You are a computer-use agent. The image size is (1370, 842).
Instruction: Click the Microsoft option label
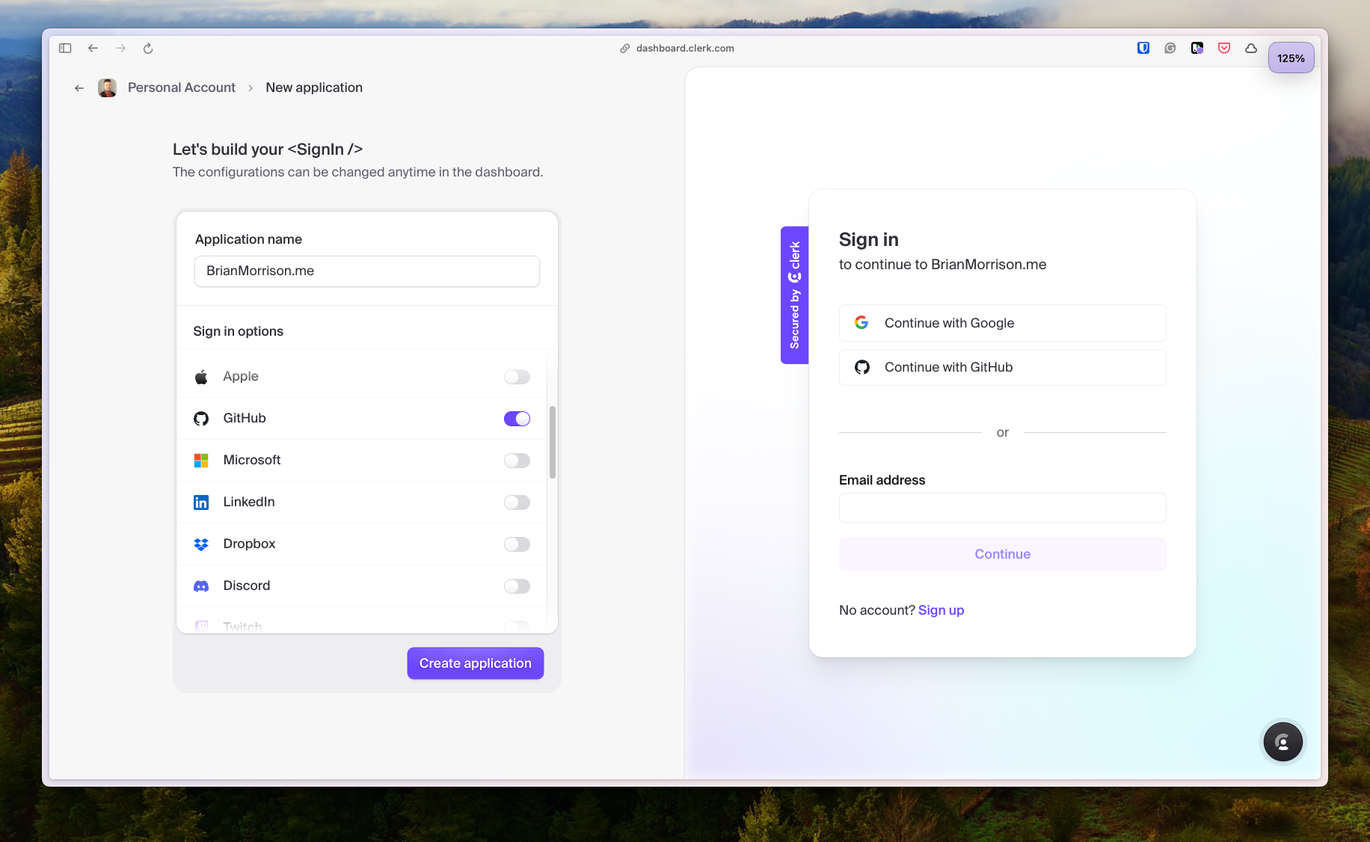click(252, 460)
